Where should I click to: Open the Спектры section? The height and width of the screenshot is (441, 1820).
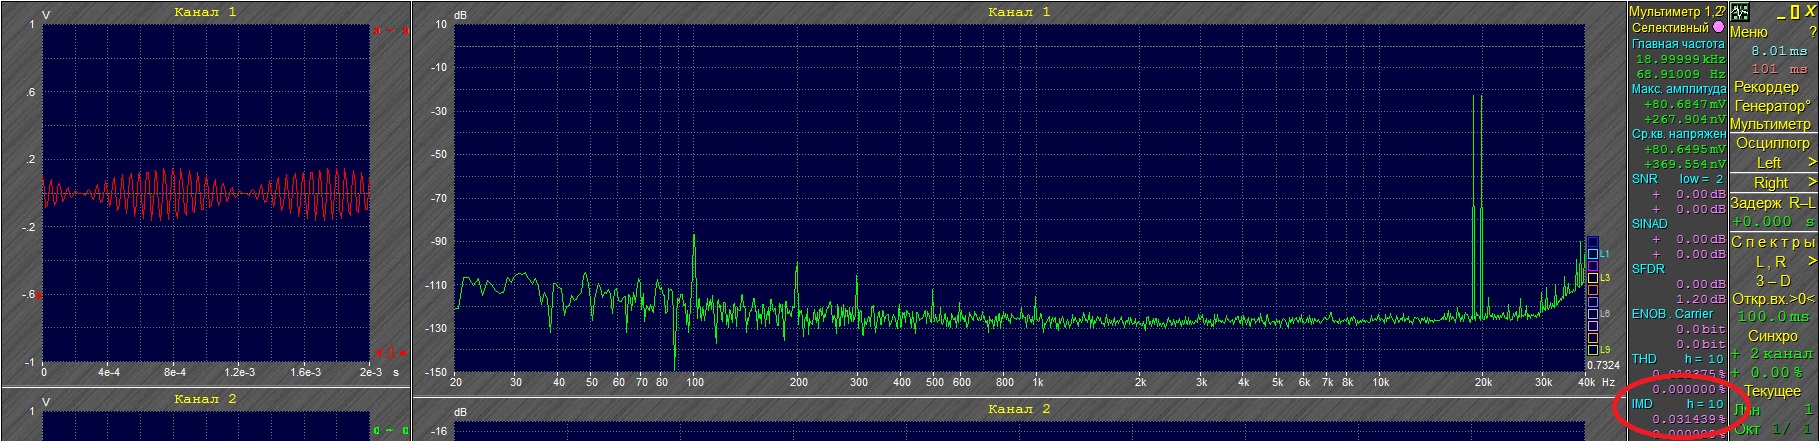coord(1773,242)
